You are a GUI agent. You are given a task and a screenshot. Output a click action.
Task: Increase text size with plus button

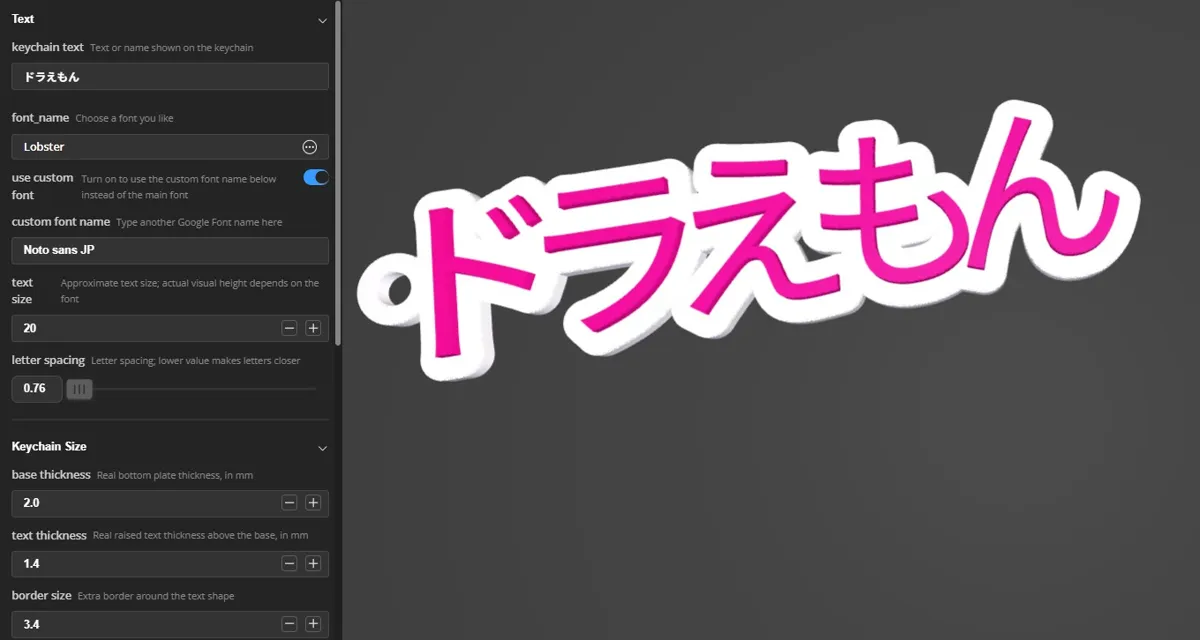pyautogui.click(x=313, y=328)
